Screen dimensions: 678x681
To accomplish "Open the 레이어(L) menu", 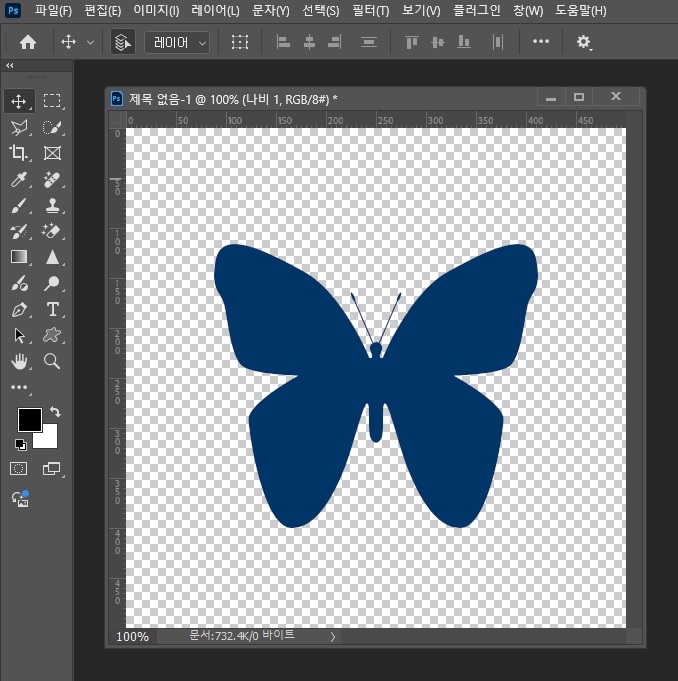I will click(215, 10).
